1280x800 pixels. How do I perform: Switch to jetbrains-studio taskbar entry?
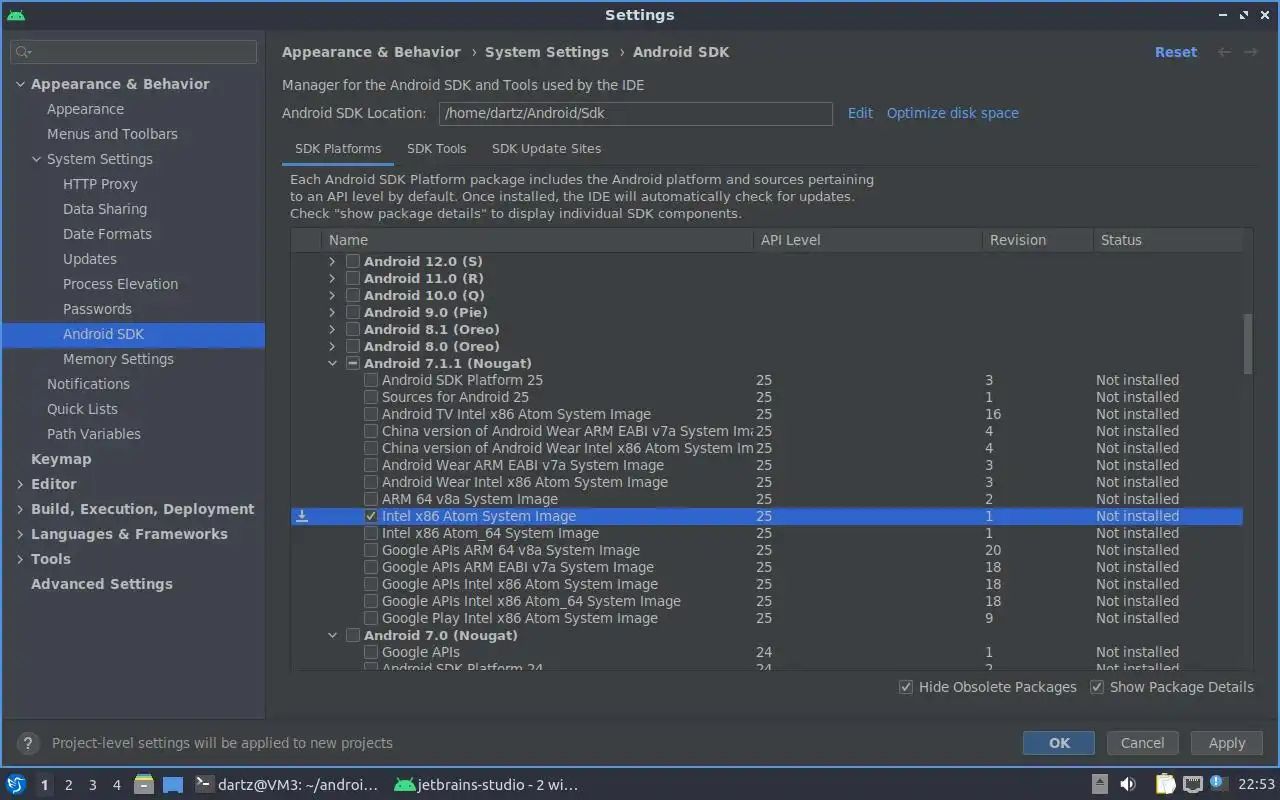point(486,784)
